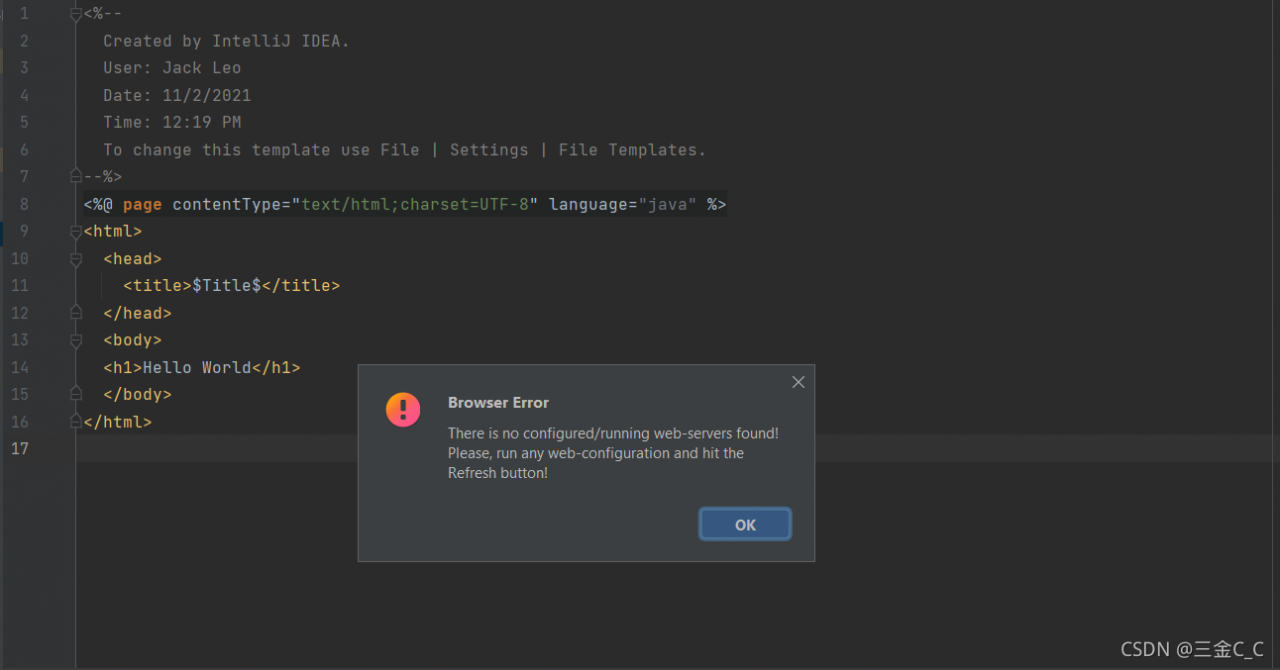Click the 'User: Jack Leo' comment line

pos(172,68)
